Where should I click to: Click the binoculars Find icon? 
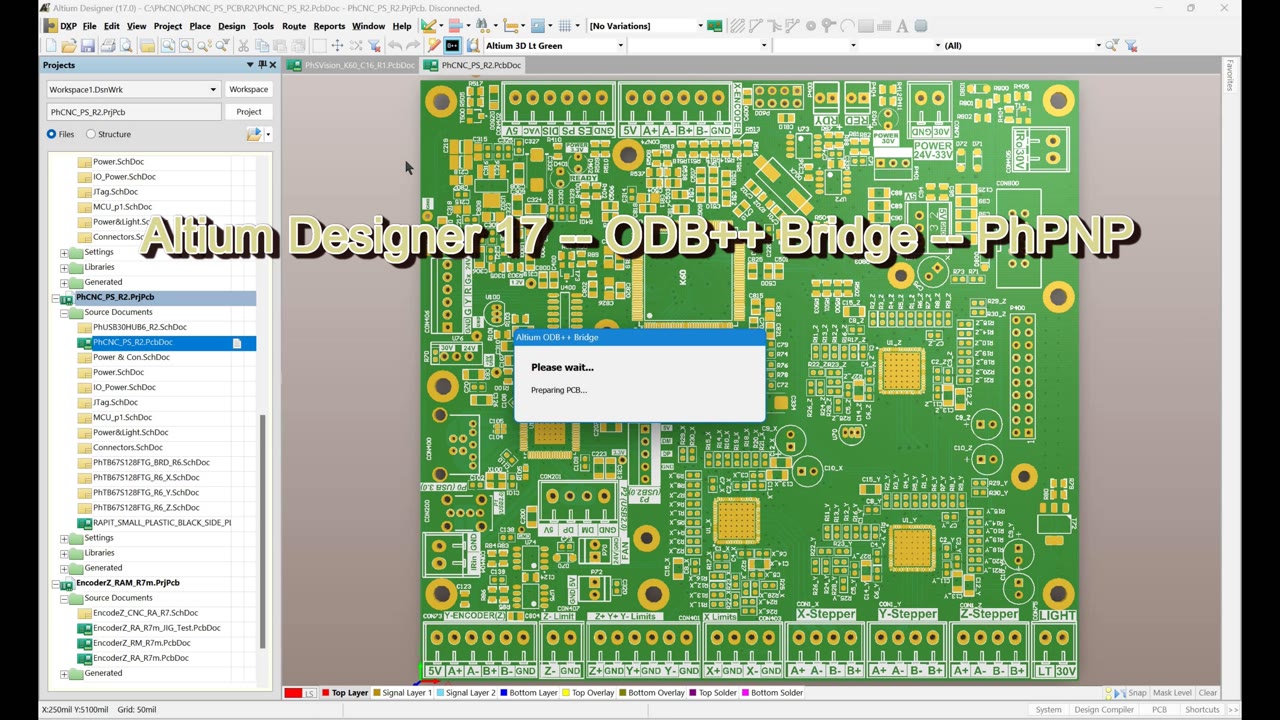tap(481, 26)
